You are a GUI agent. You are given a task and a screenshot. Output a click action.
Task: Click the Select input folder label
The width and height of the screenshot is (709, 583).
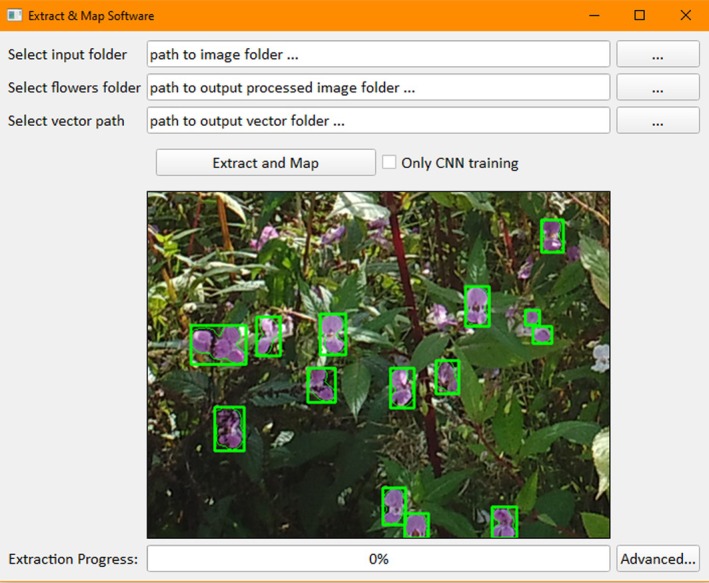[x=67, y=54]
